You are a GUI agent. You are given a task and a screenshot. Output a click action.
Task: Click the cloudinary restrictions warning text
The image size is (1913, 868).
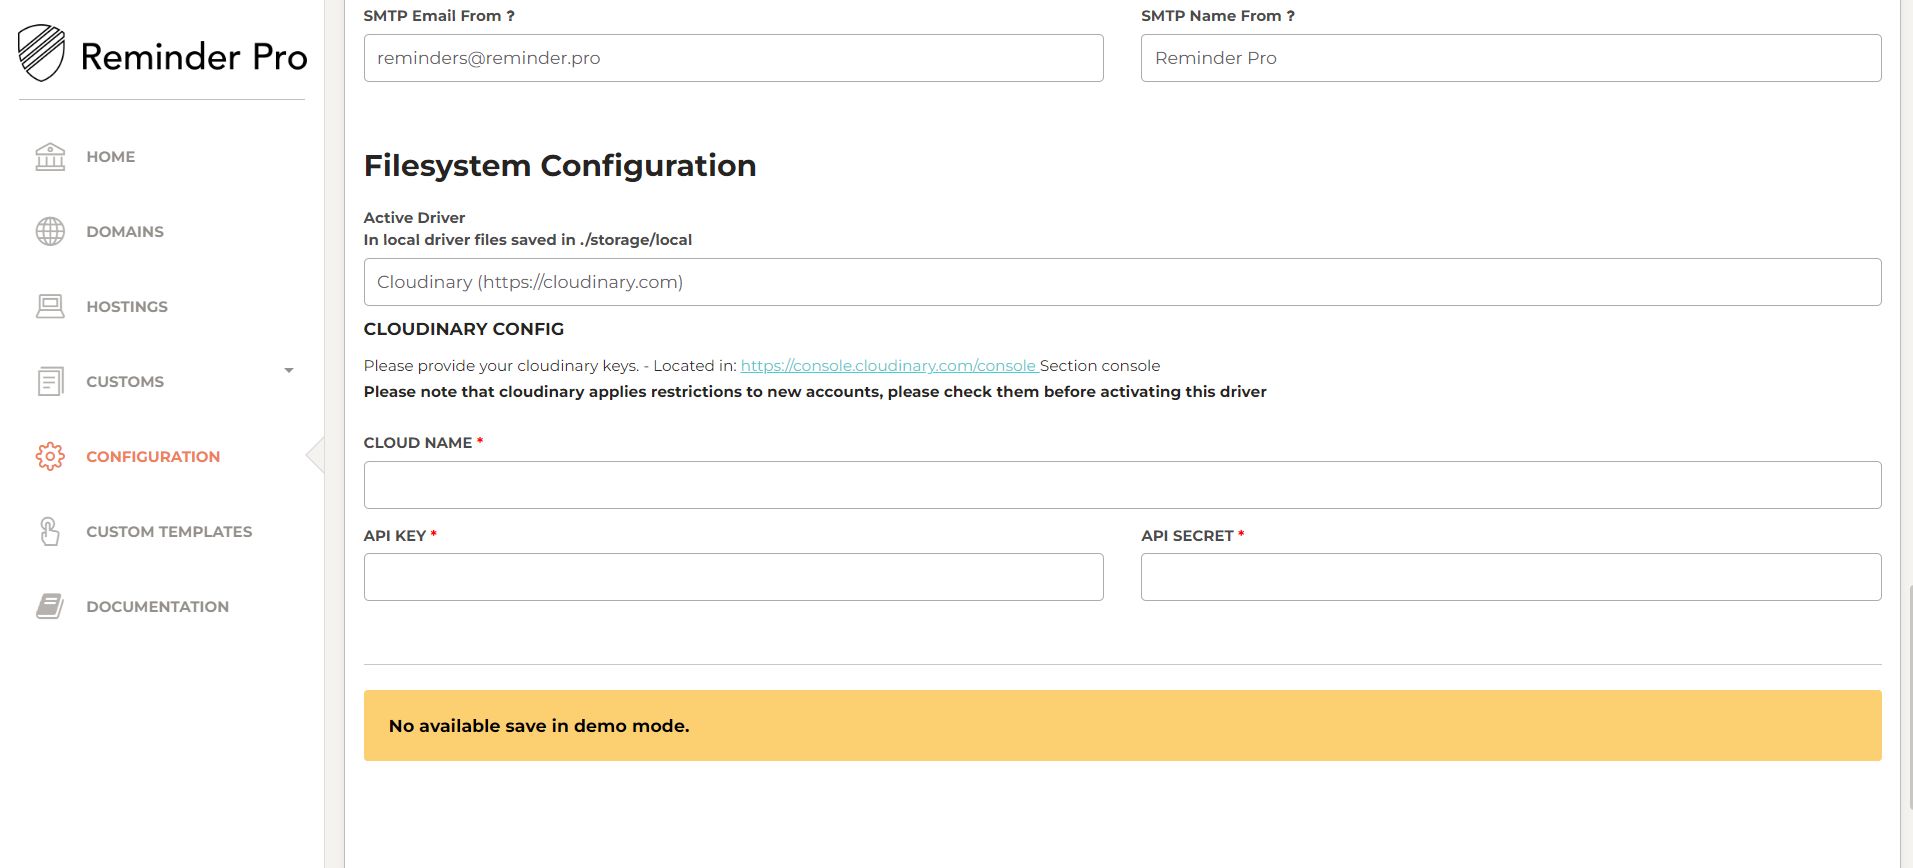pos(815,392)
